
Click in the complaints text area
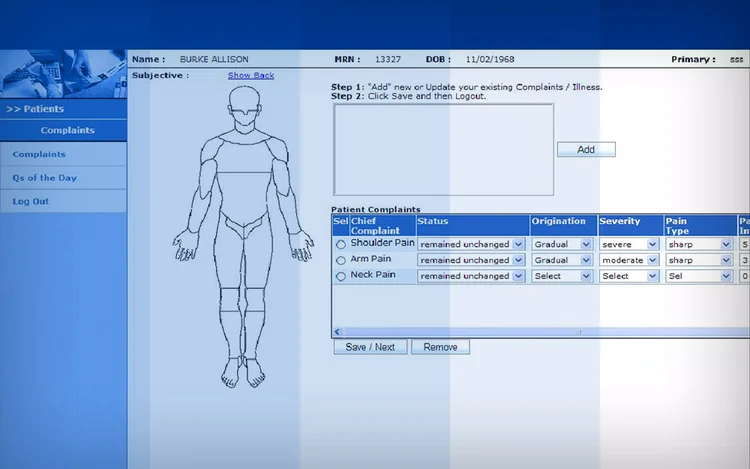[x=443, y=150]
